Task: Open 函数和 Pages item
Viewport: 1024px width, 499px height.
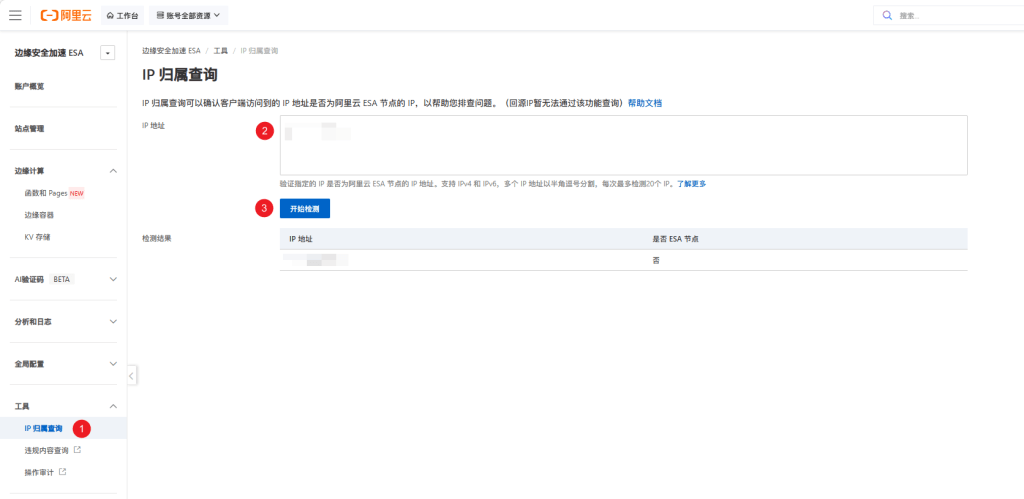Action: (45, 193)
